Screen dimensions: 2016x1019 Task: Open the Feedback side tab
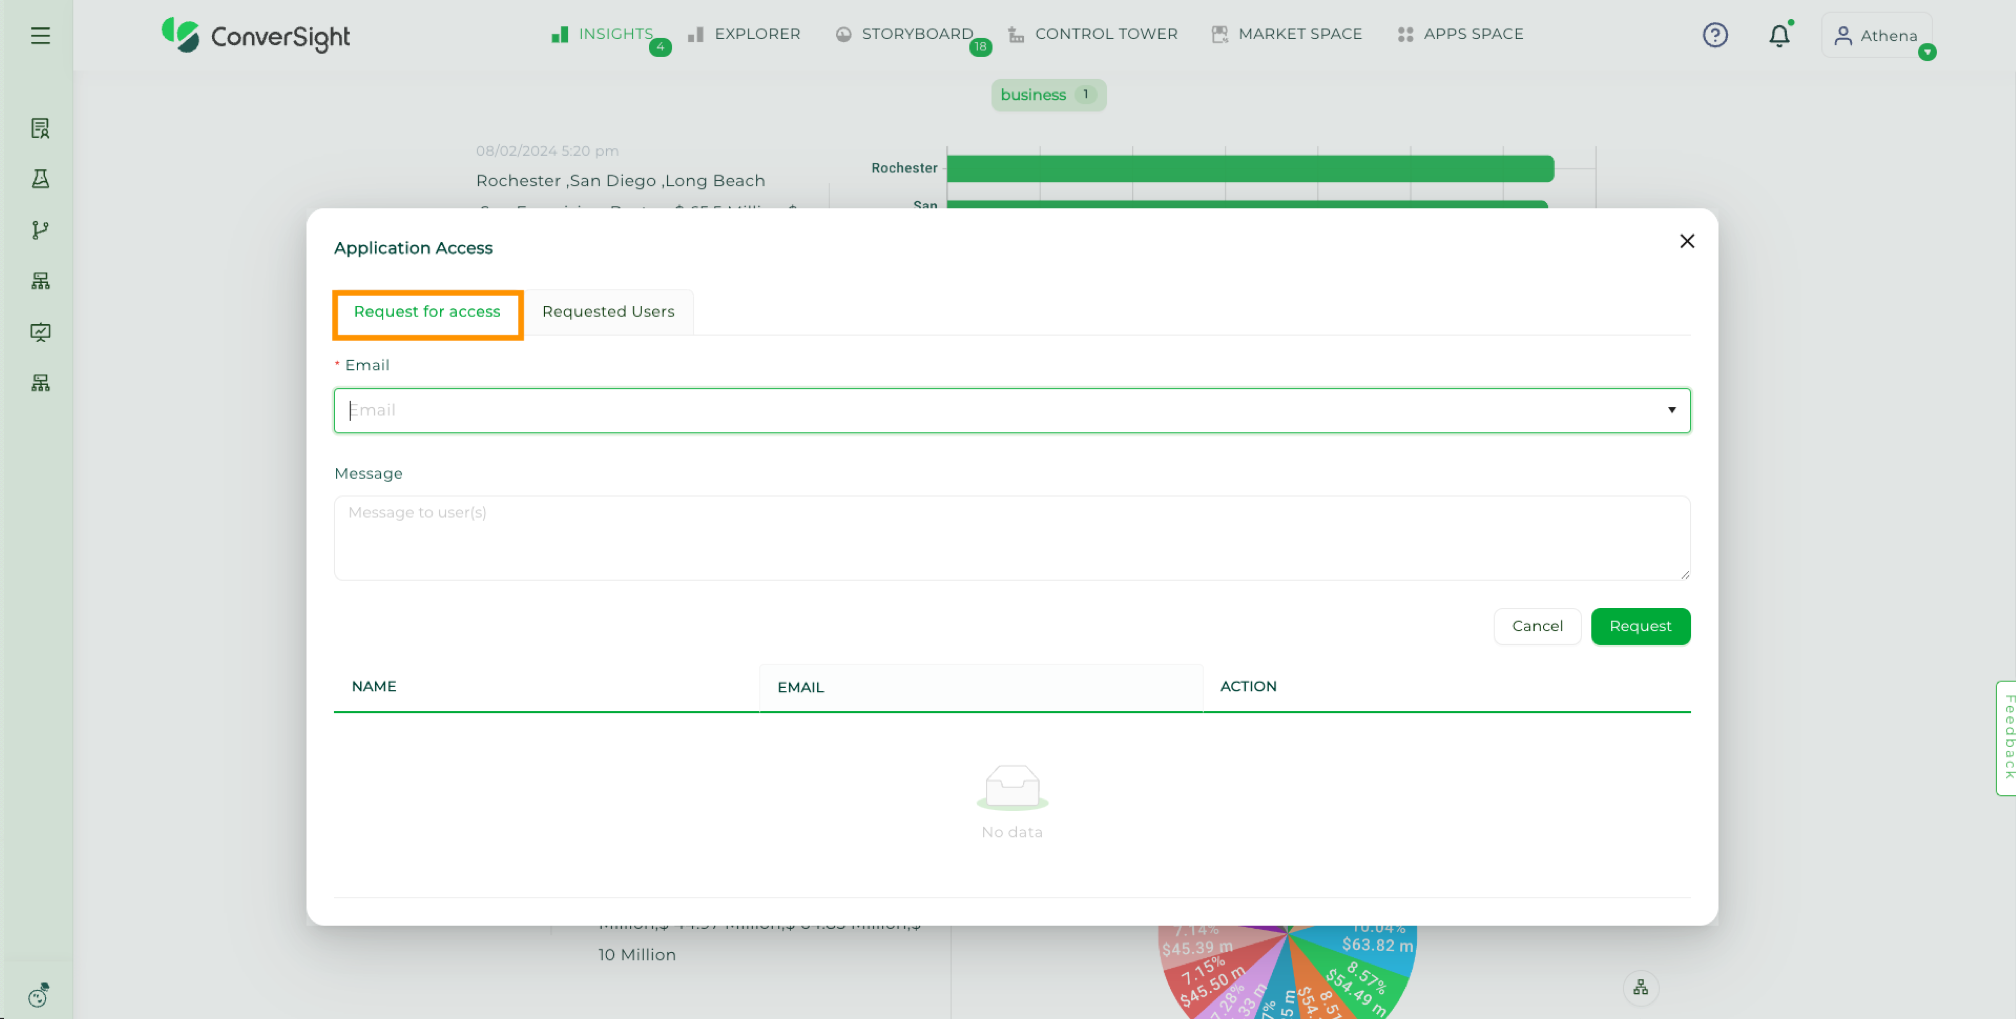click(x=2006, y=738)
